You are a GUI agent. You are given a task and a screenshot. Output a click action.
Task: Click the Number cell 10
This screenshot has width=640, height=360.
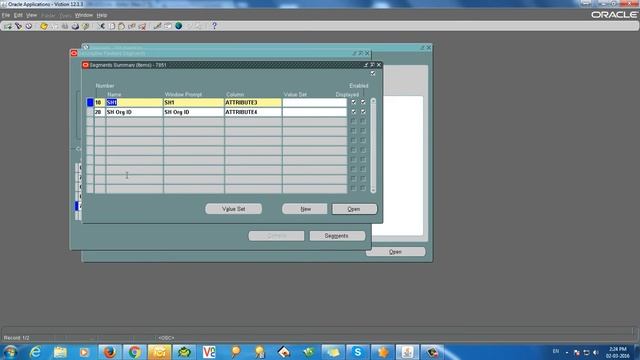click(x=100, y=102)
